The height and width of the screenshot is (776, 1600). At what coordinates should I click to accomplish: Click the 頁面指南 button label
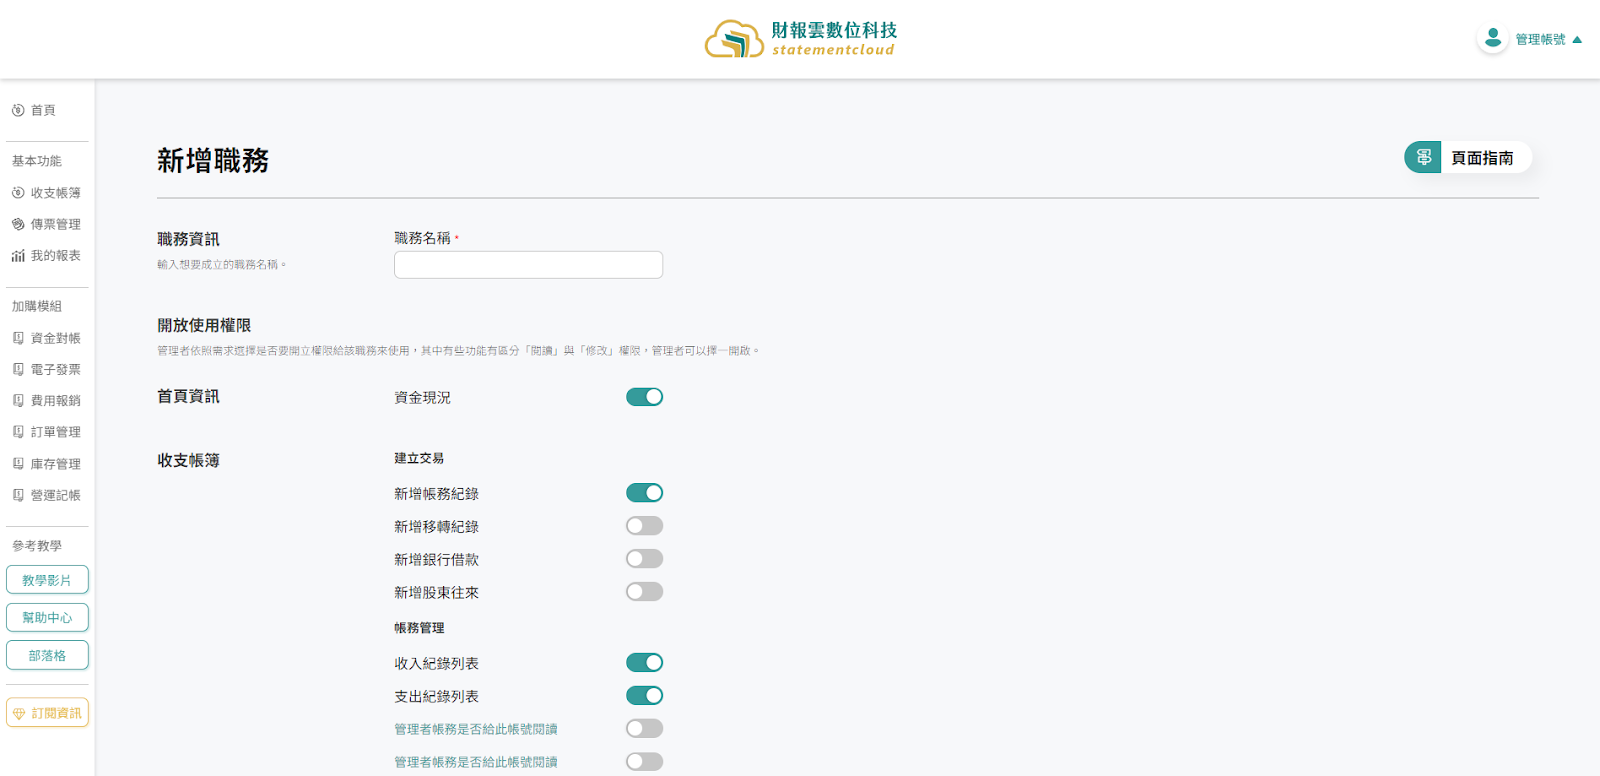click(1482, 158)
